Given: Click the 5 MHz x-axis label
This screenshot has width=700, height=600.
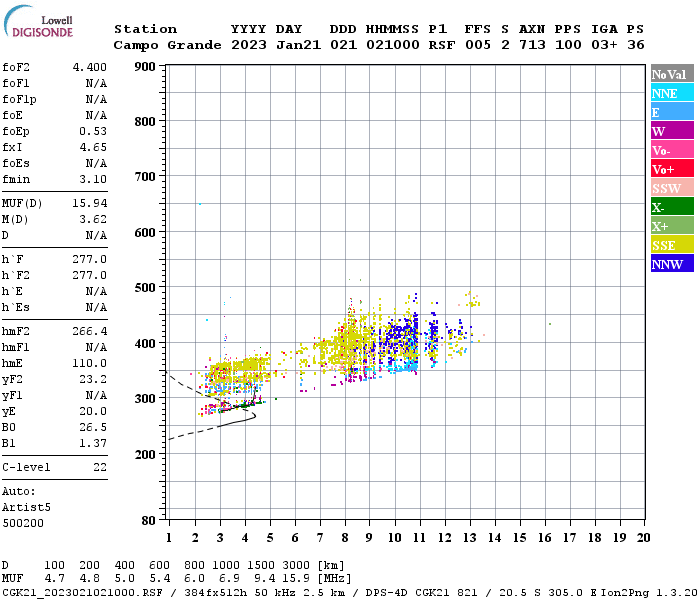Looking at the screenshot, I should tap(270, 538).
